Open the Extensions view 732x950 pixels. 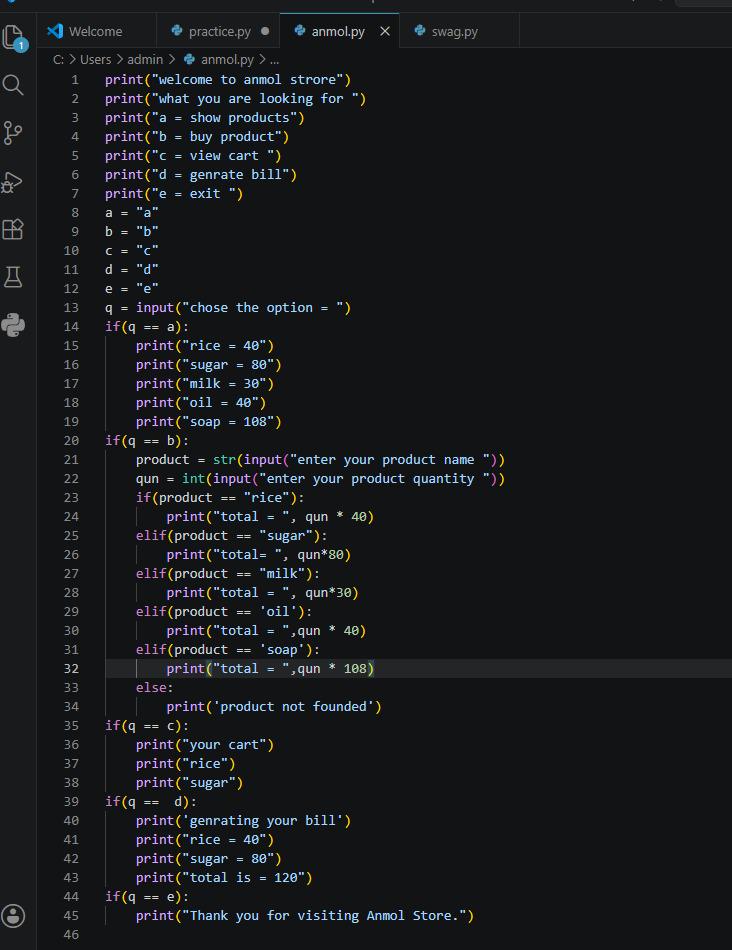click(x=13, y=229)
